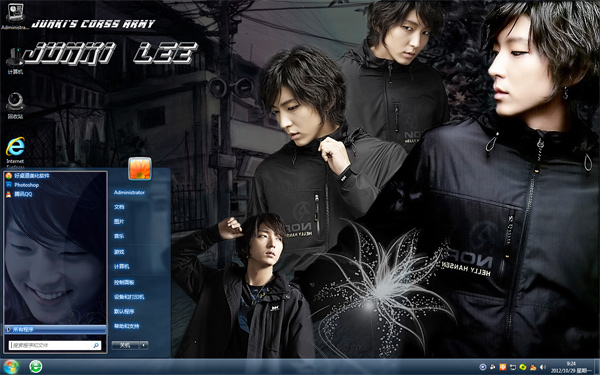Open 图片 in Start menu
Screen dimensions: 600x375
pyautogui.click(x=119, y=222)
